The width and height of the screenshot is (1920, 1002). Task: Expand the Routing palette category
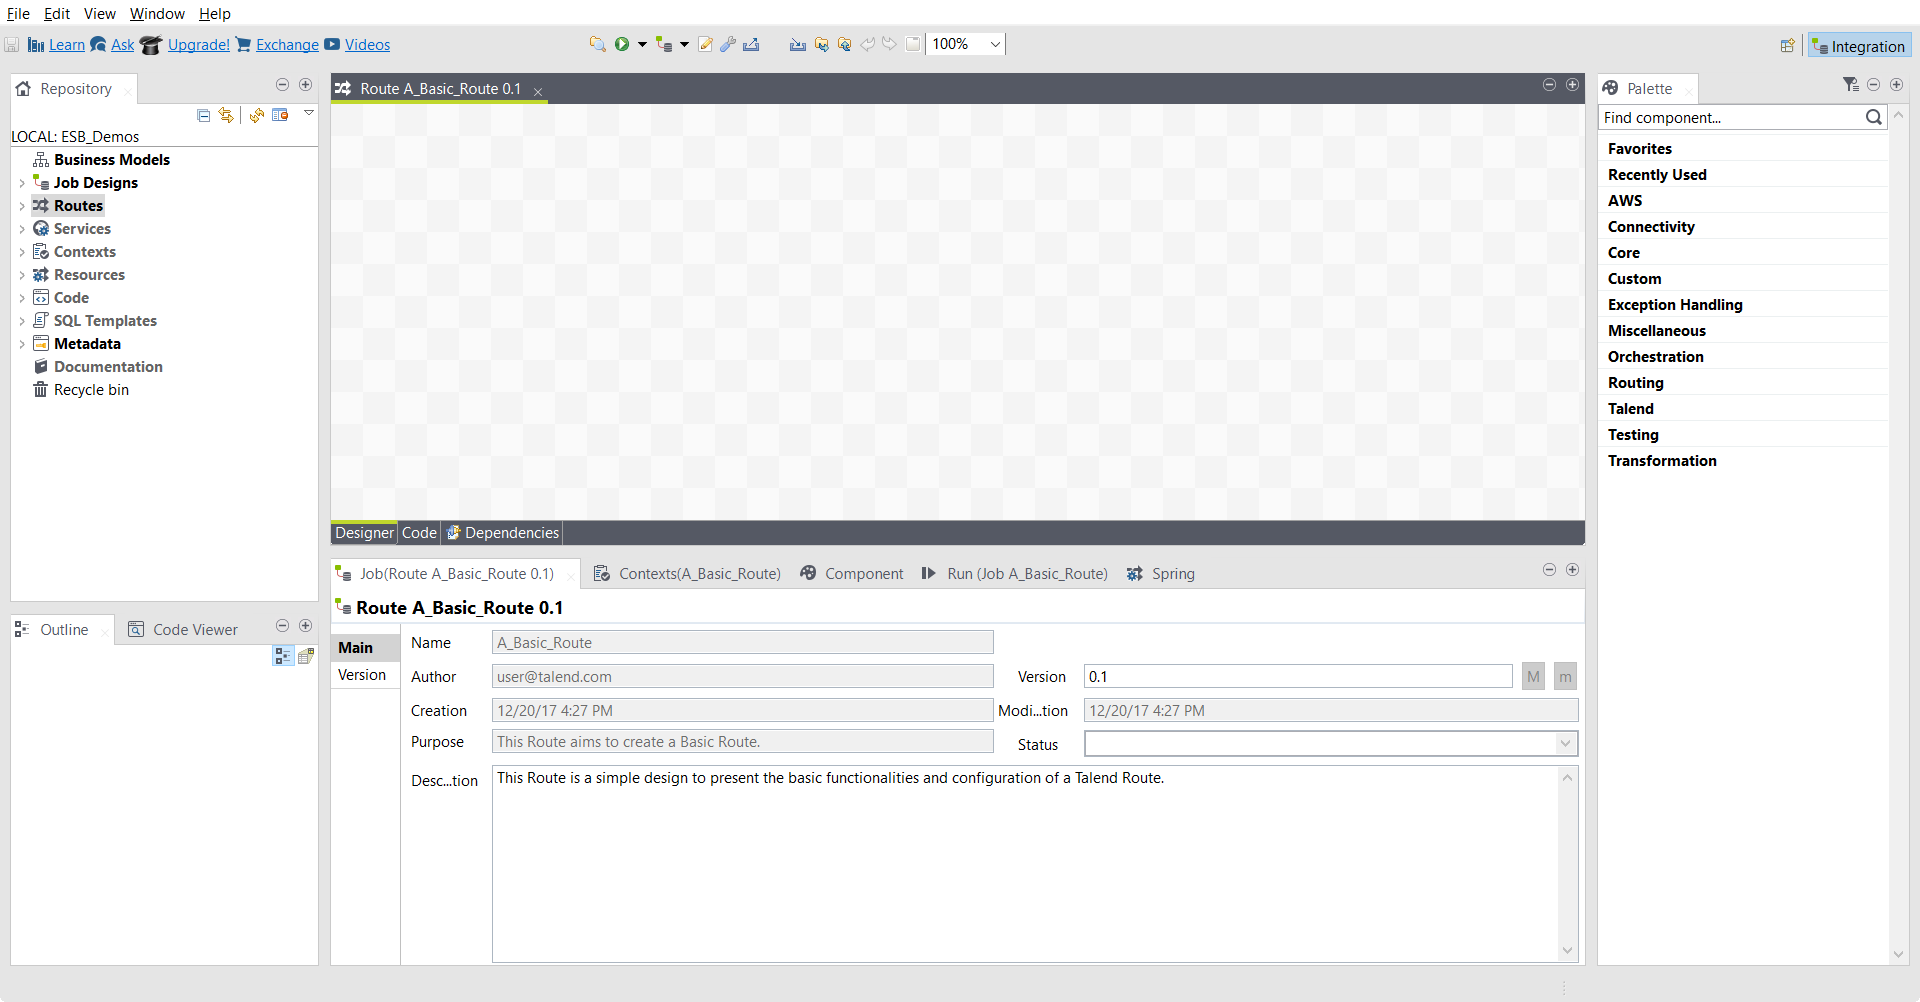[1636, 383]
